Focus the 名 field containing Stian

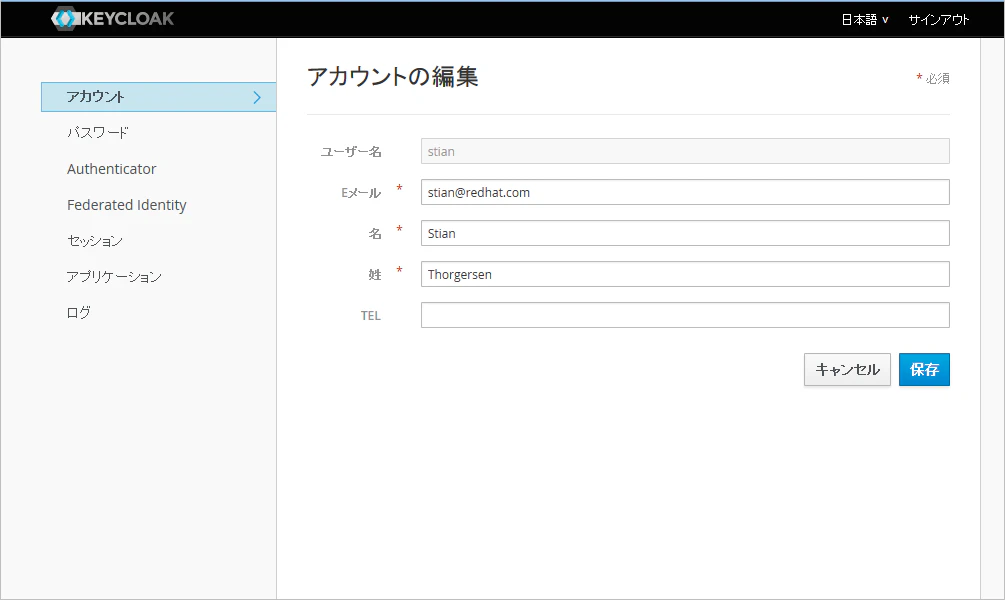point(685,233)
